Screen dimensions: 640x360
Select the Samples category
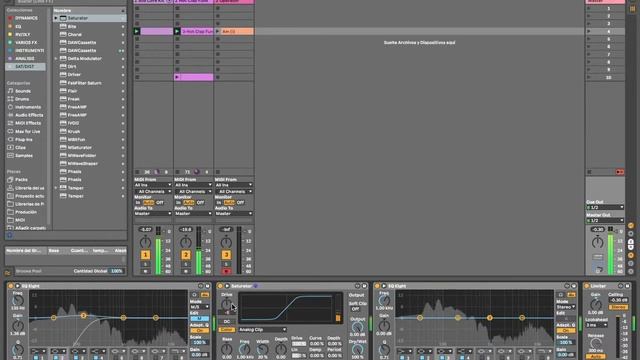click(24, 156)
